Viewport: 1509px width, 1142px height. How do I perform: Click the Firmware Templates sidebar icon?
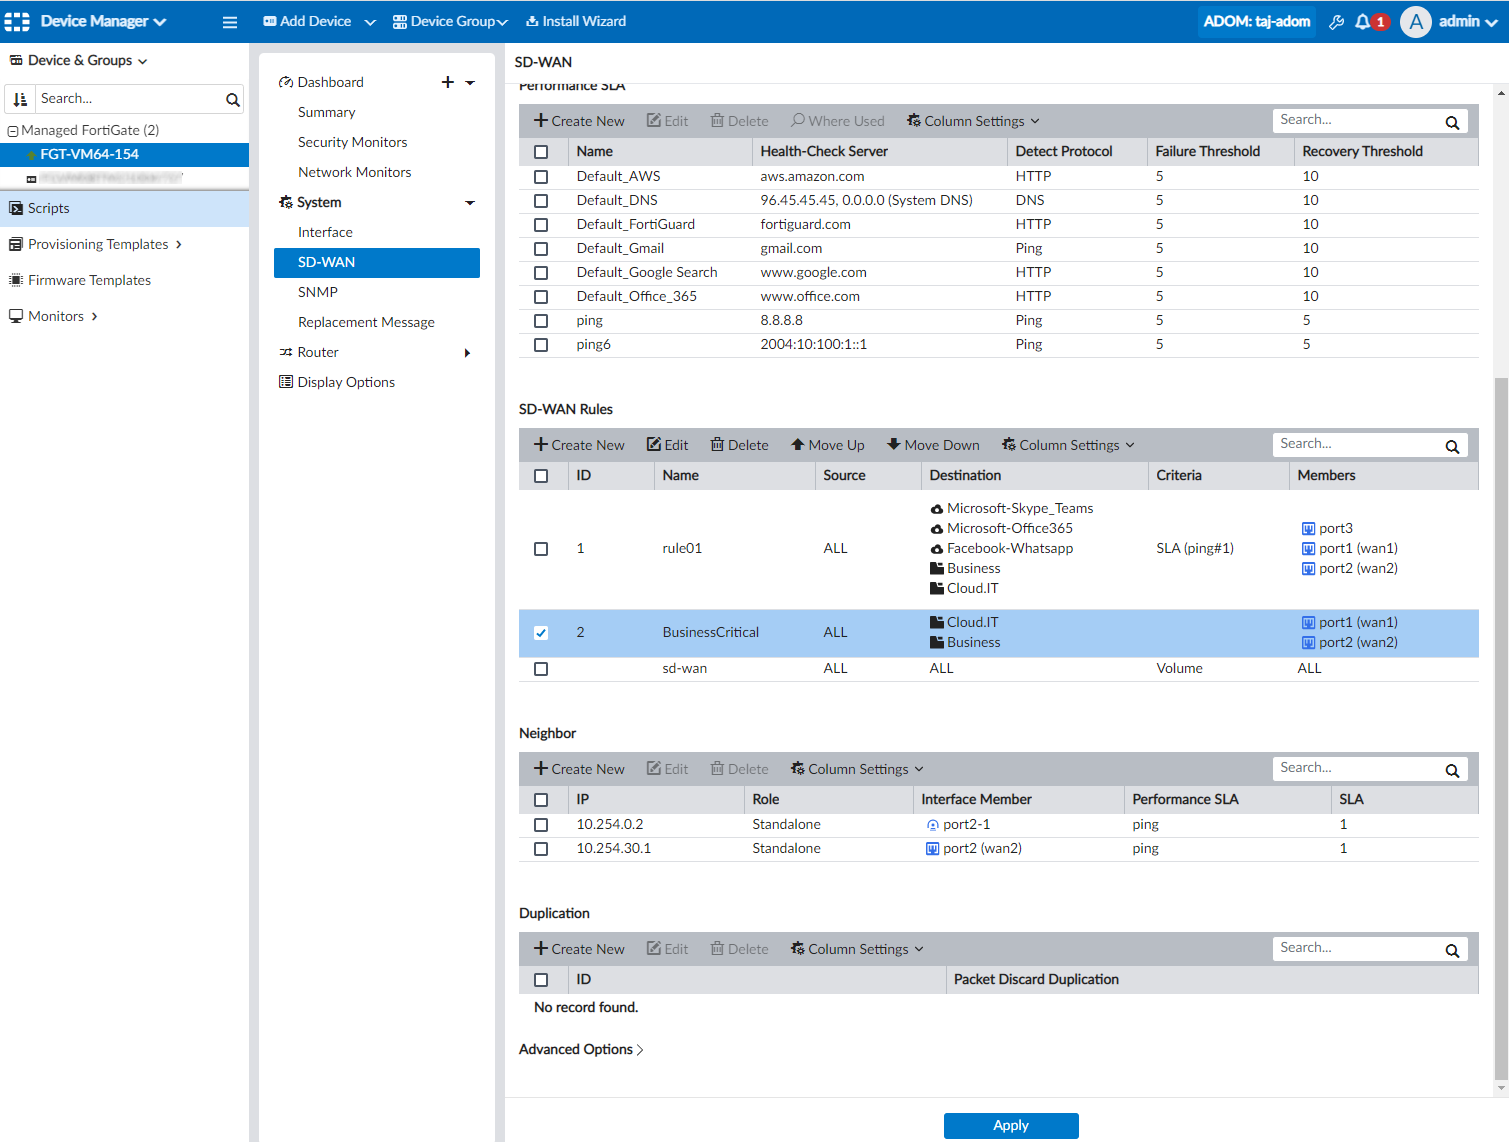click(17, 280)
